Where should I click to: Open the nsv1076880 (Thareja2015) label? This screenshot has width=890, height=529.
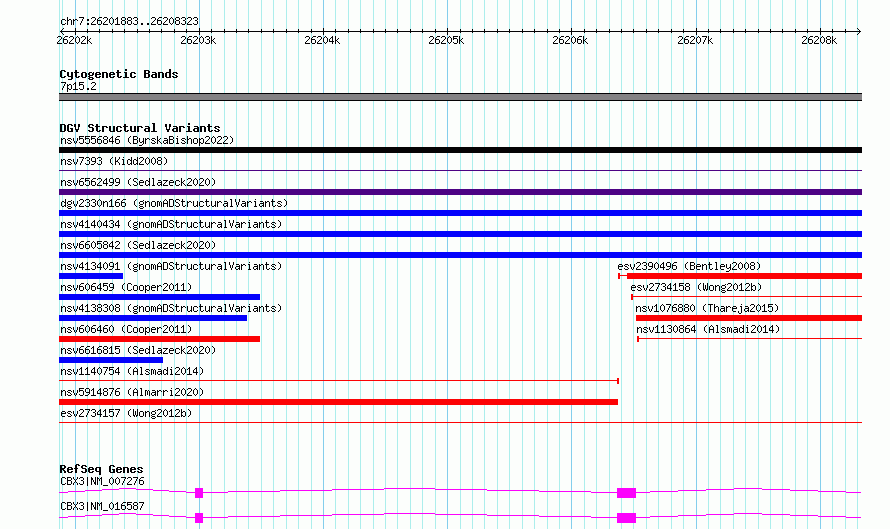[707, 308]
